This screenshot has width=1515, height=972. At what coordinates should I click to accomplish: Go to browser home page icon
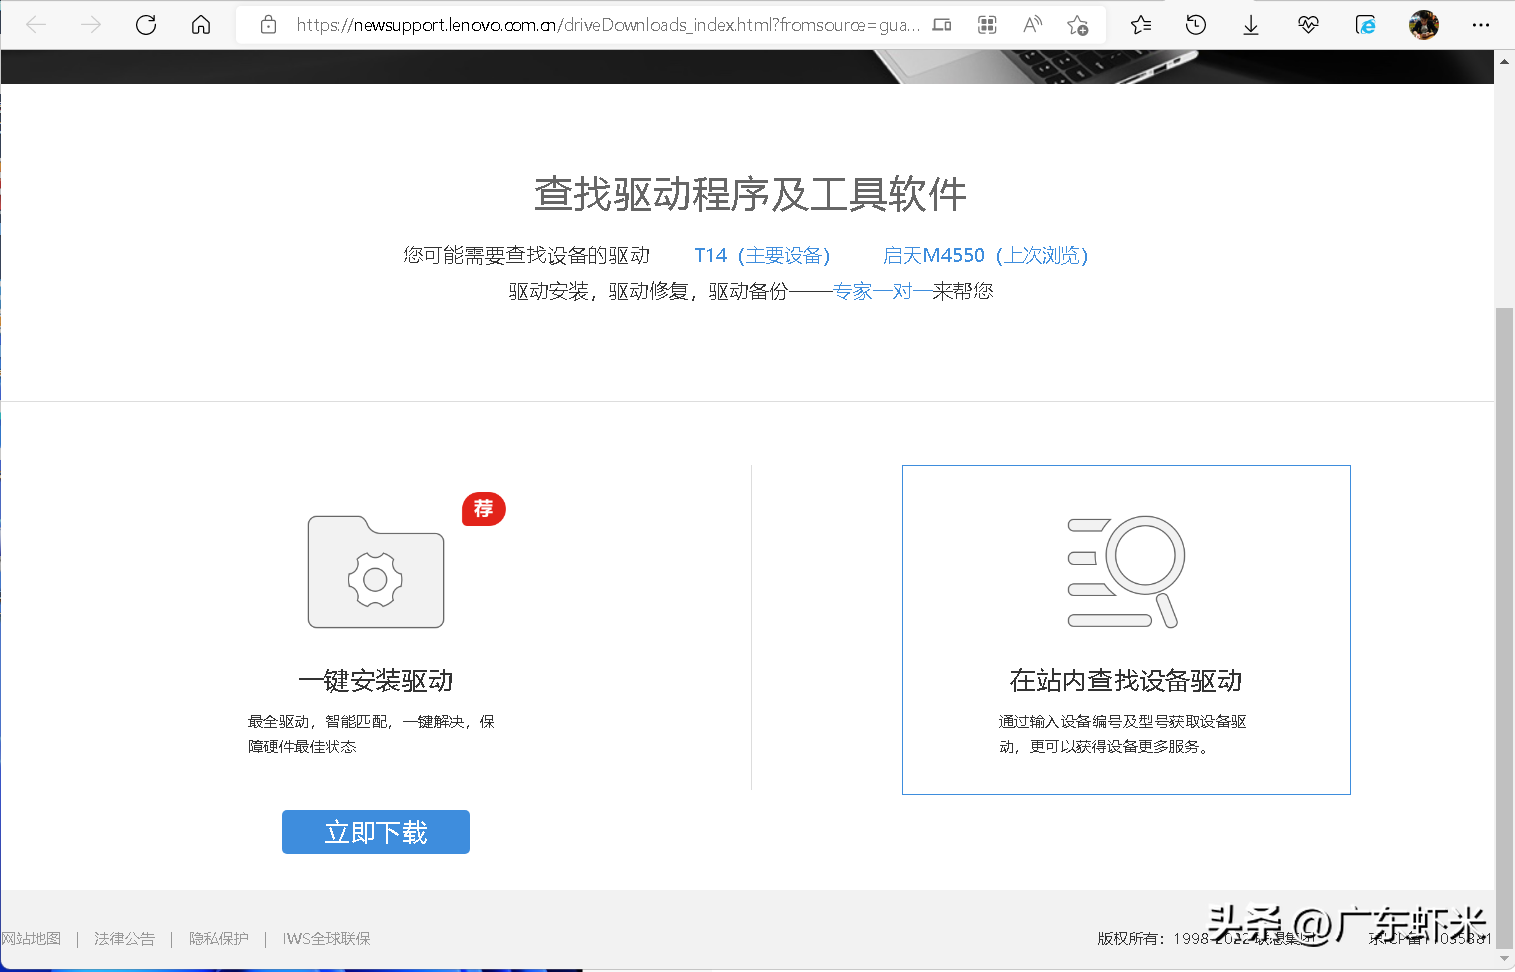[x=201, y=25]
